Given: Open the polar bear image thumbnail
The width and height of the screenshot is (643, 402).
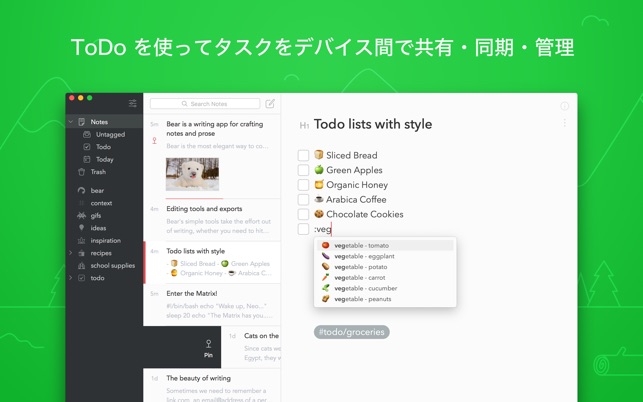Looking at the screenshot, I should pyautogui.click(x=192, y=174).
